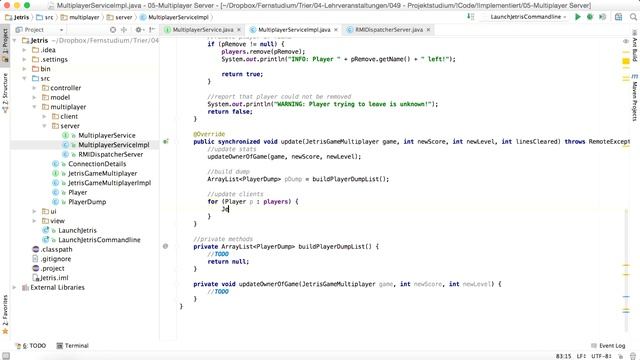Close the MultiplayerService.java tab
This screenshot has height=360, width=640.
pyautogui.click(x=239, y=30)
